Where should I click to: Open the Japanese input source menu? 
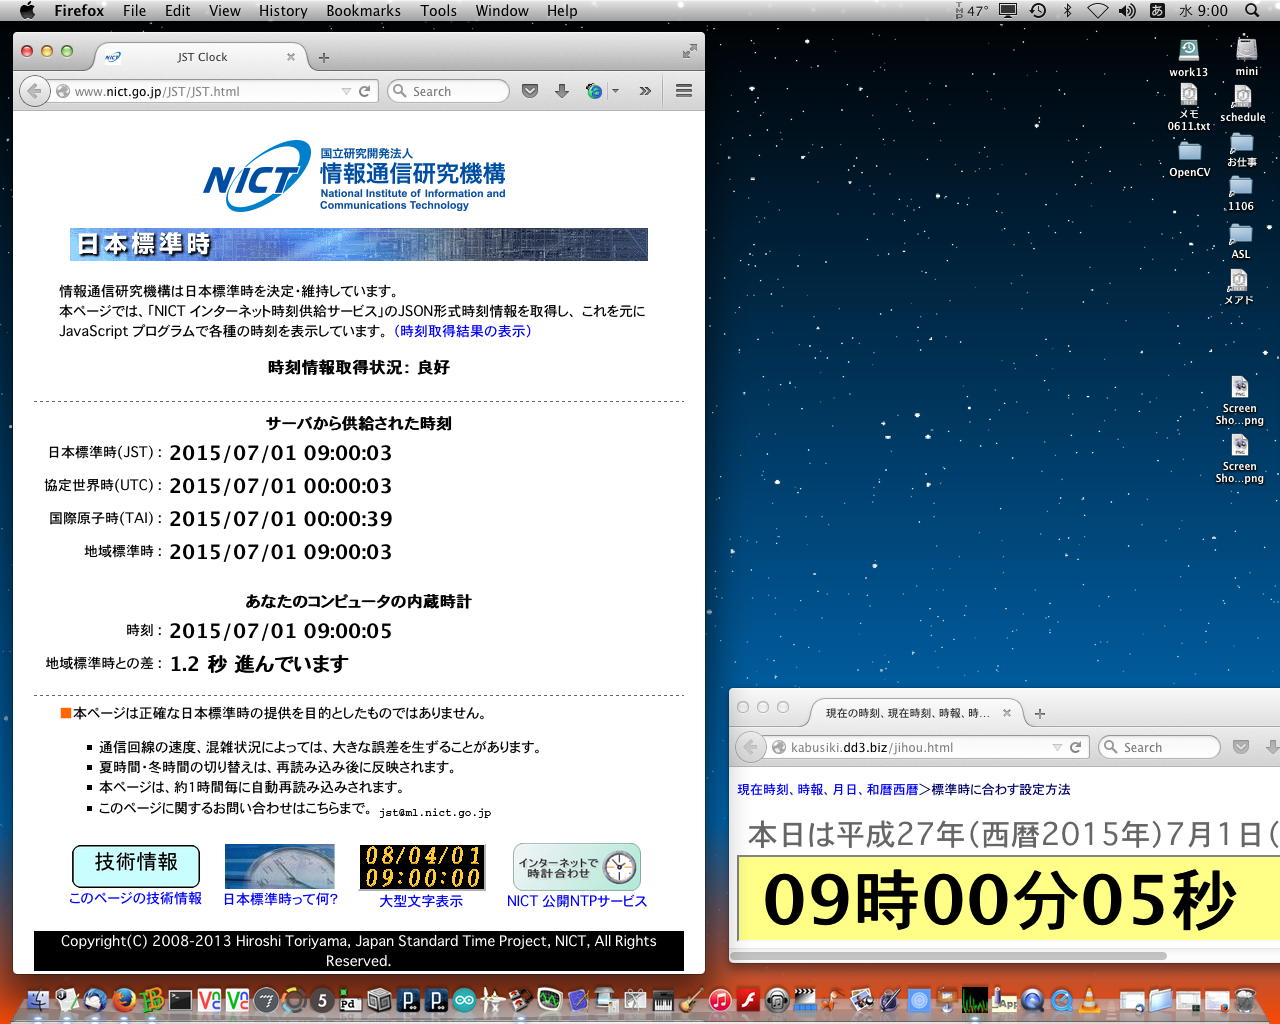pos(1157,11)
